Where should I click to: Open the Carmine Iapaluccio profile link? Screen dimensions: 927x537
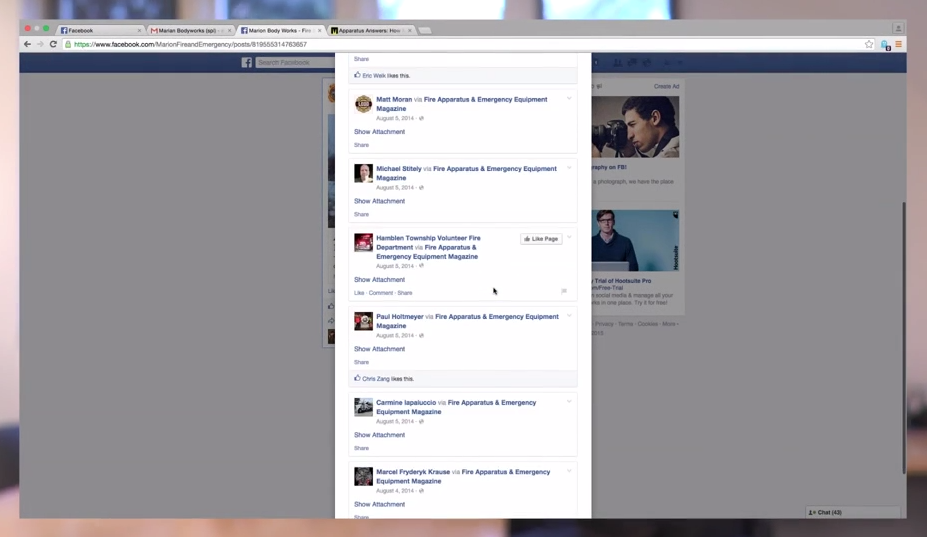pyautogui.click(x=406, y=402)
